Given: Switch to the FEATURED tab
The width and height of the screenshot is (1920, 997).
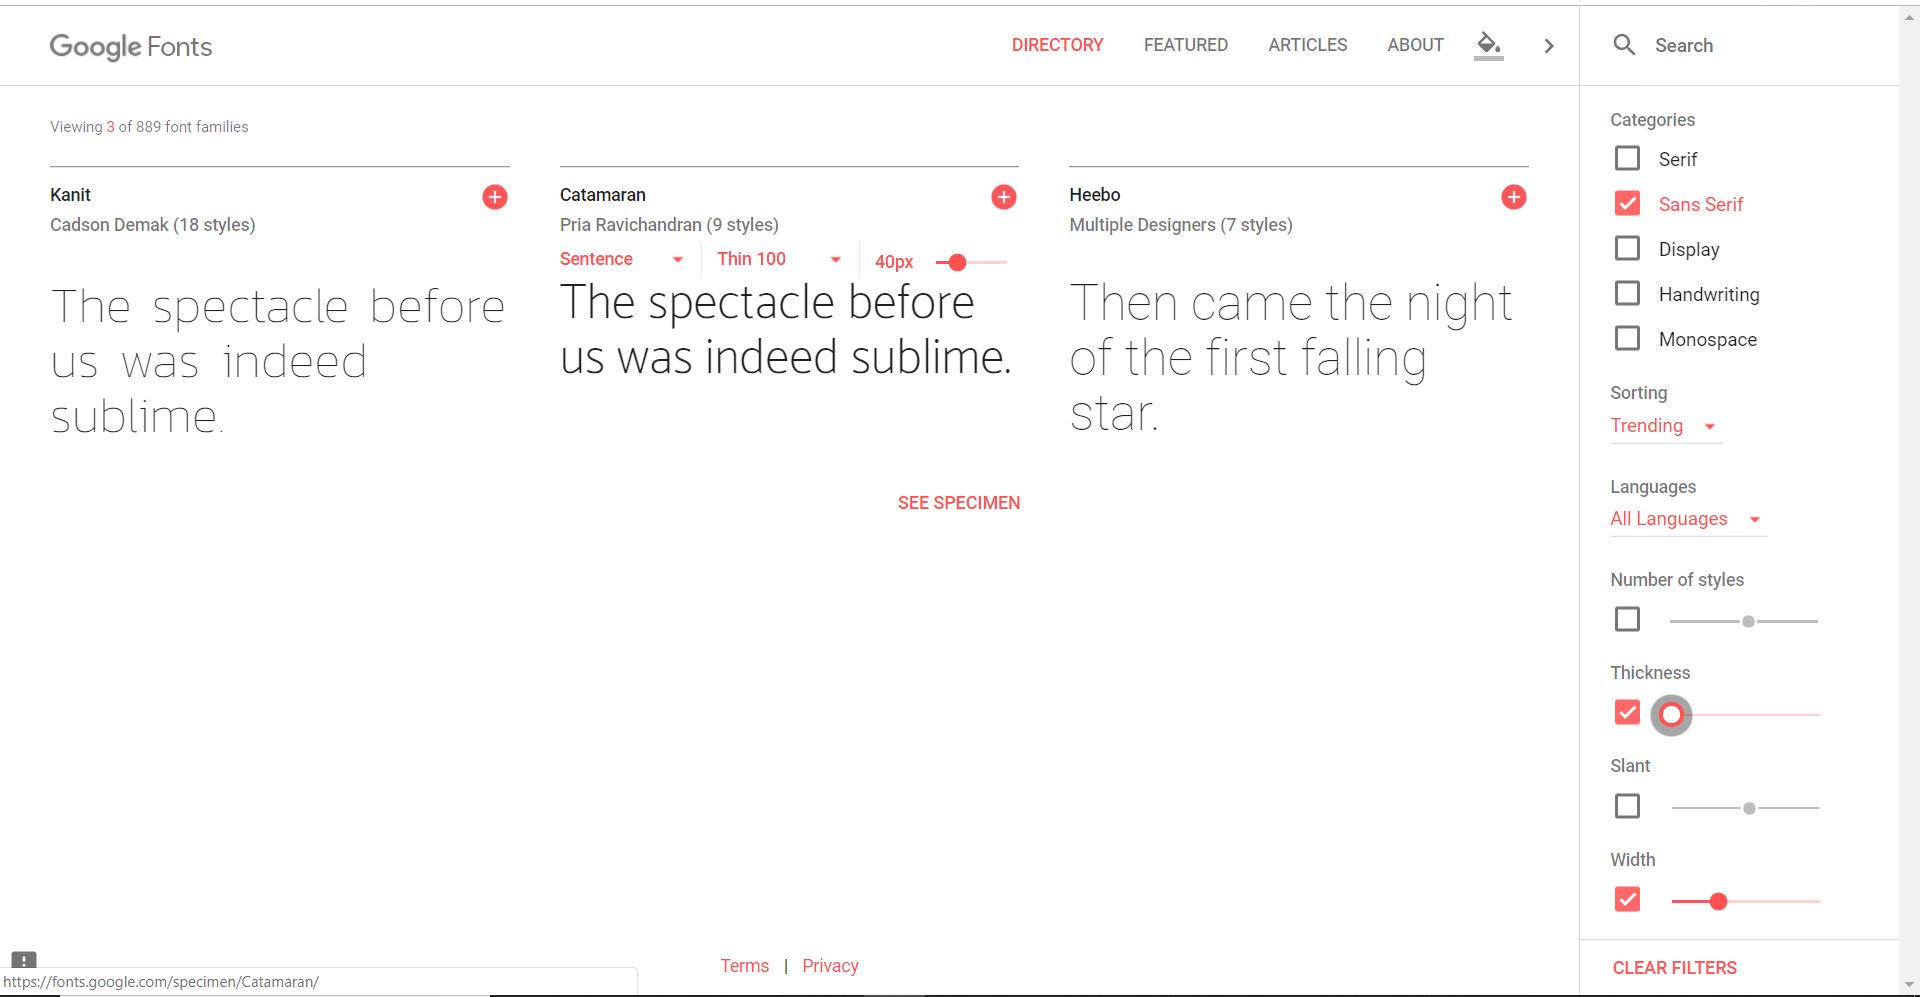Looking at the screenshot, I should coord(1185,44).
